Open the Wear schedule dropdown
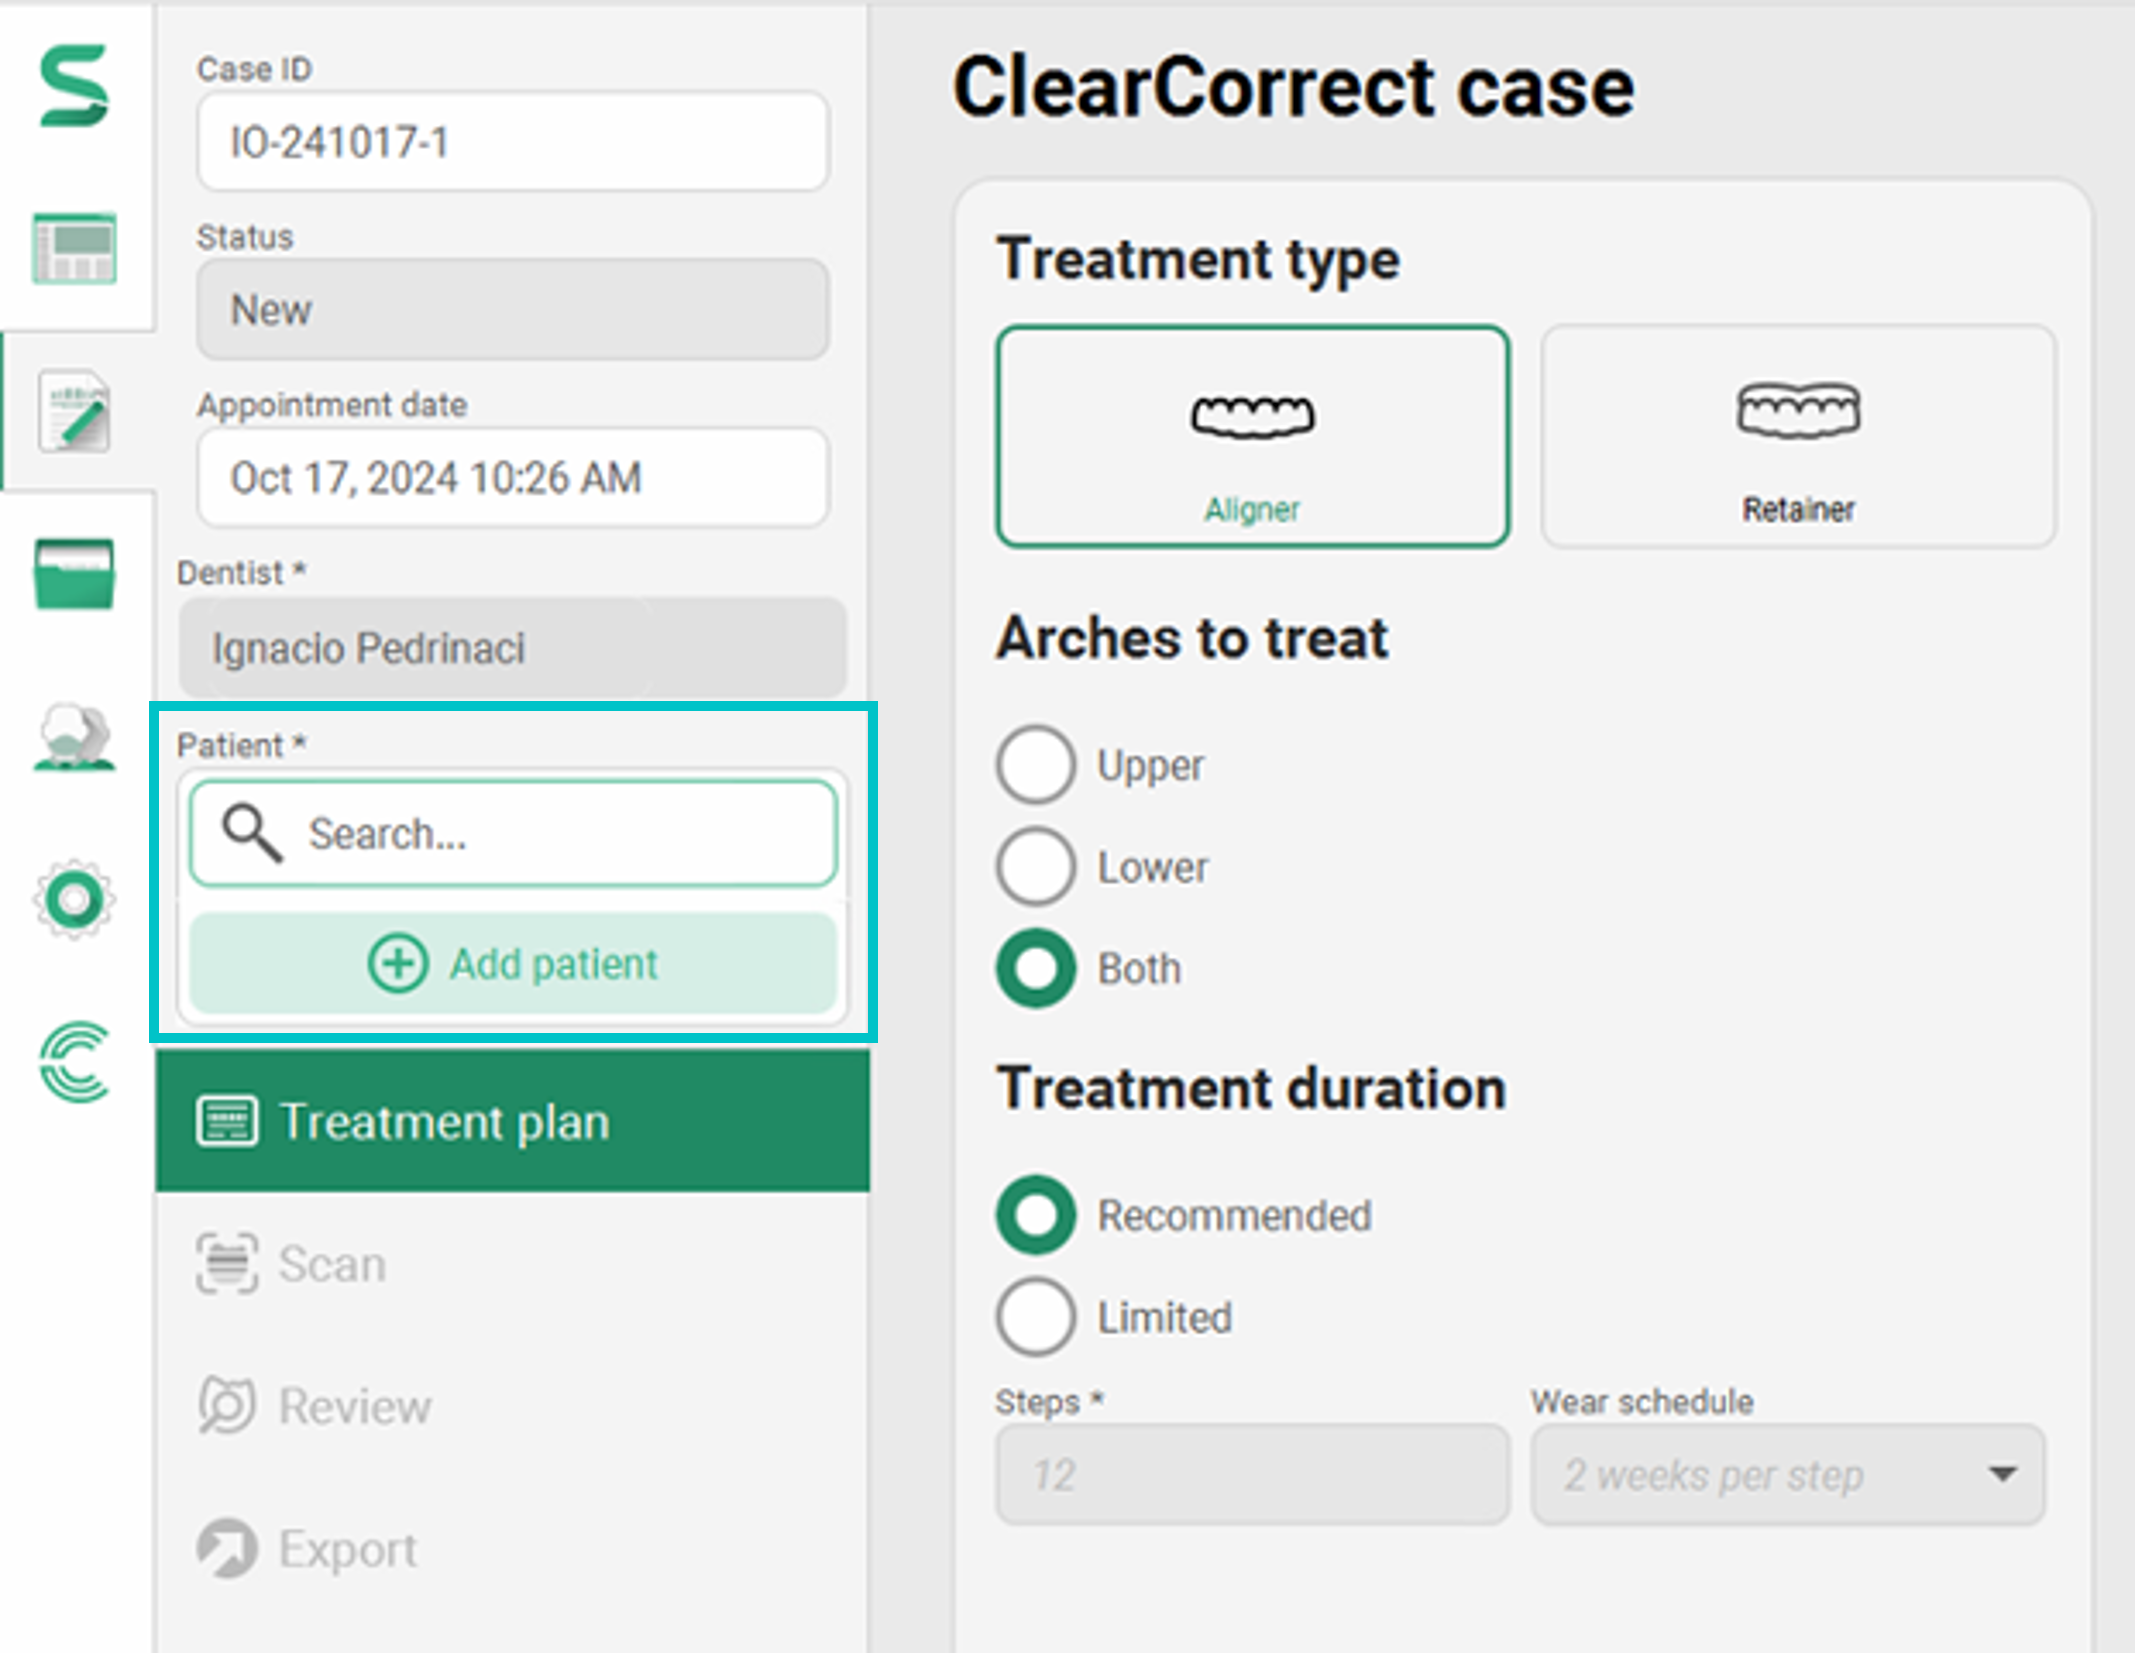This screenshot has width=2135, height=1653. click(1787, 1475)
